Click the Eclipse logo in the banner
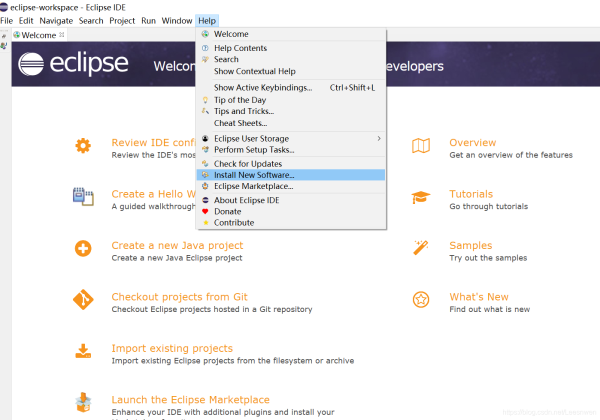 point(73,63)
